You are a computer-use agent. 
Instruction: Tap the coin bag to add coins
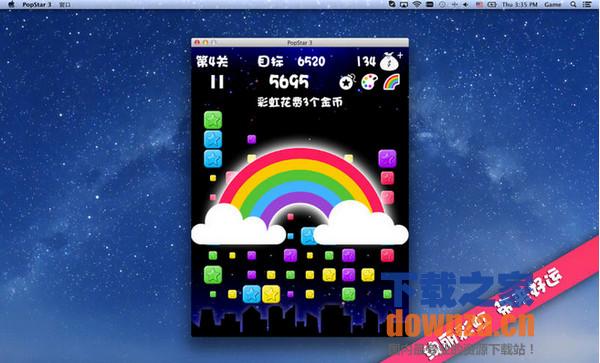[391, 62]
